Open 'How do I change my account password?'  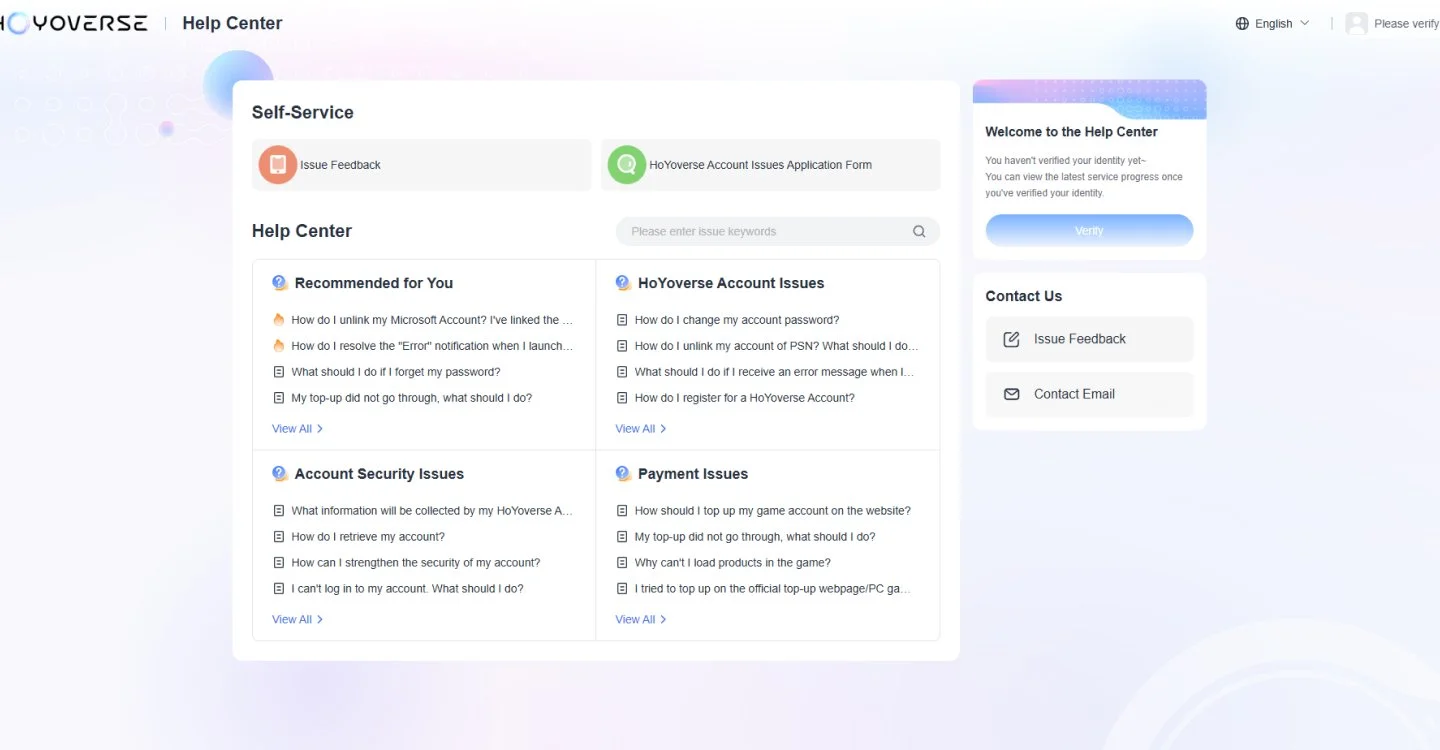737,320
